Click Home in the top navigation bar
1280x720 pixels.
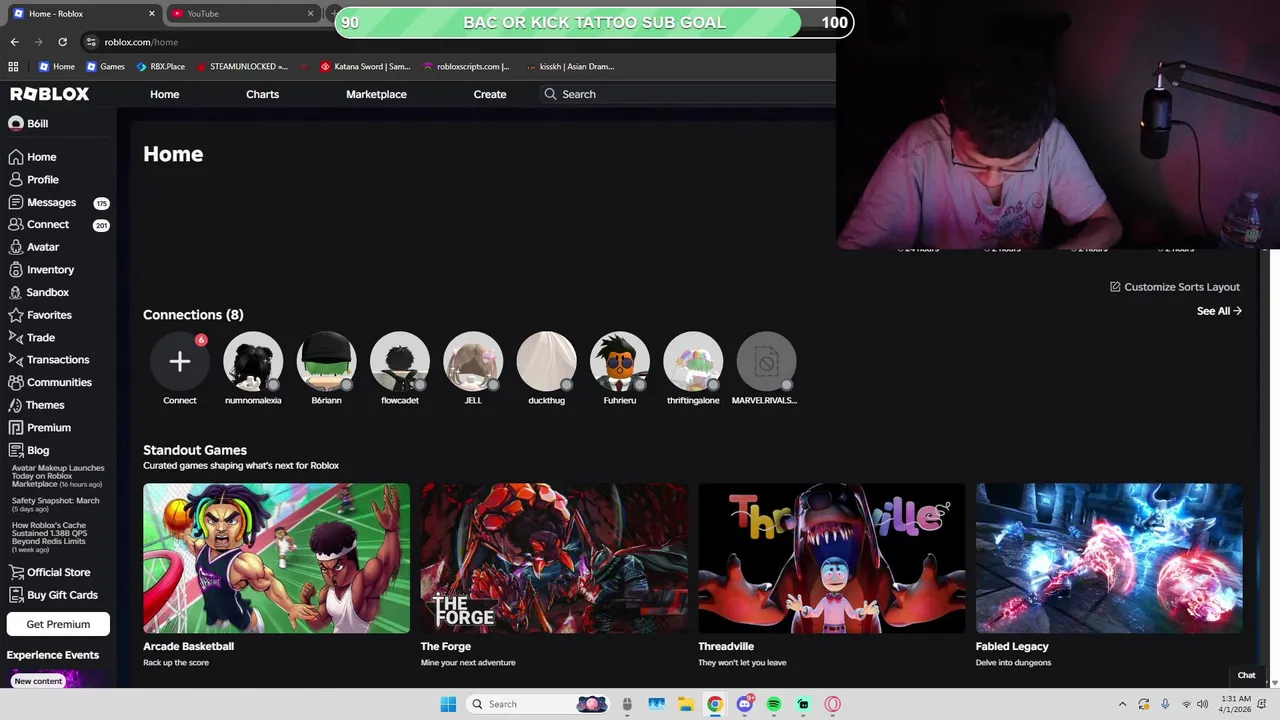164,94
